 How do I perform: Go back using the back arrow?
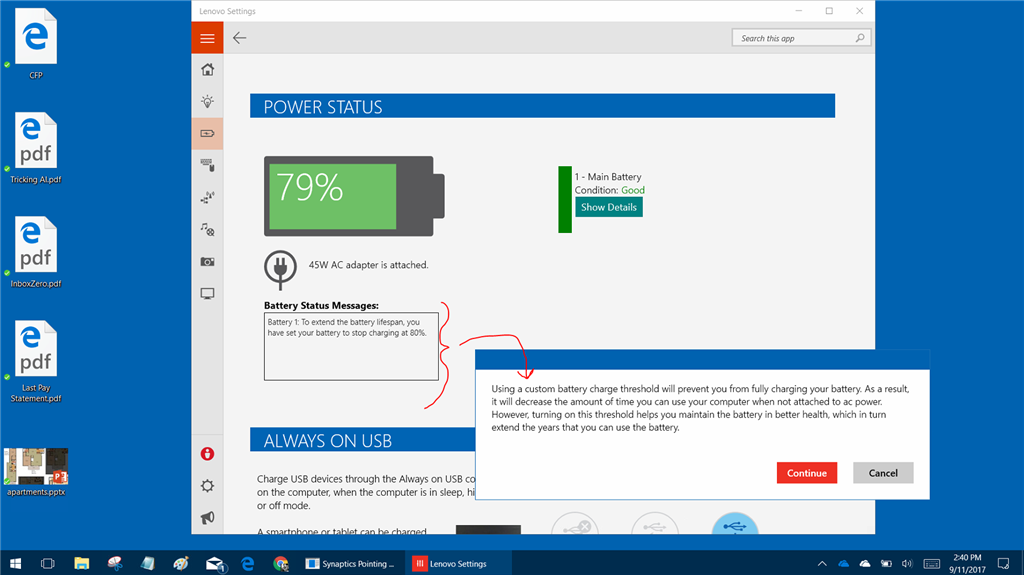240,38
